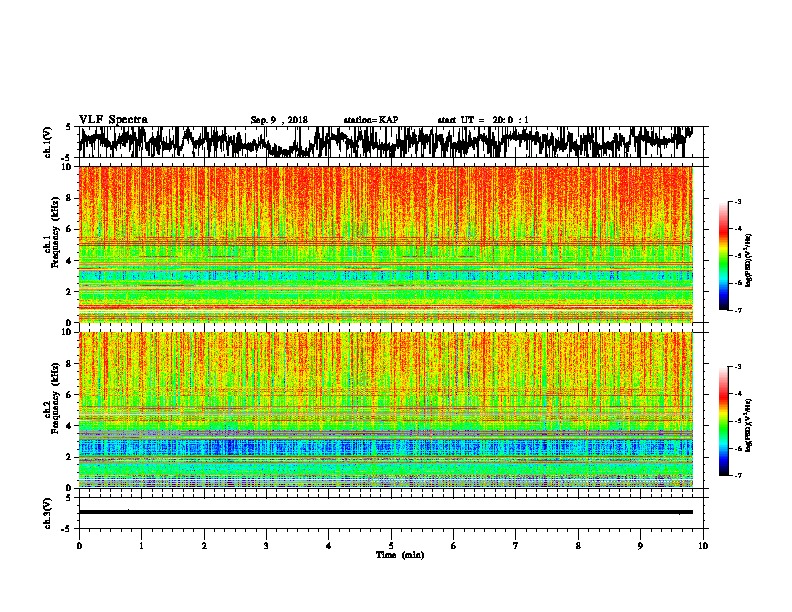Click the ch.2 spectrogram color scale bar

(724, 421)
